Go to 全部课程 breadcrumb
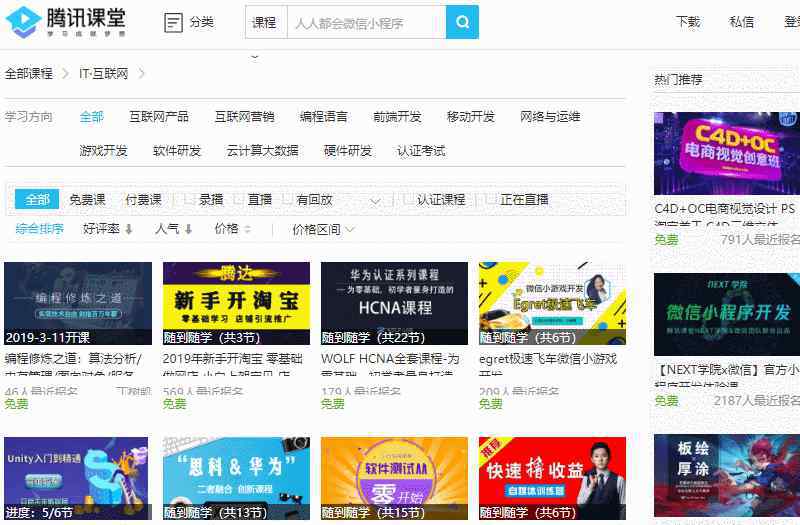The image size is (800, 525). pos(29,73)
